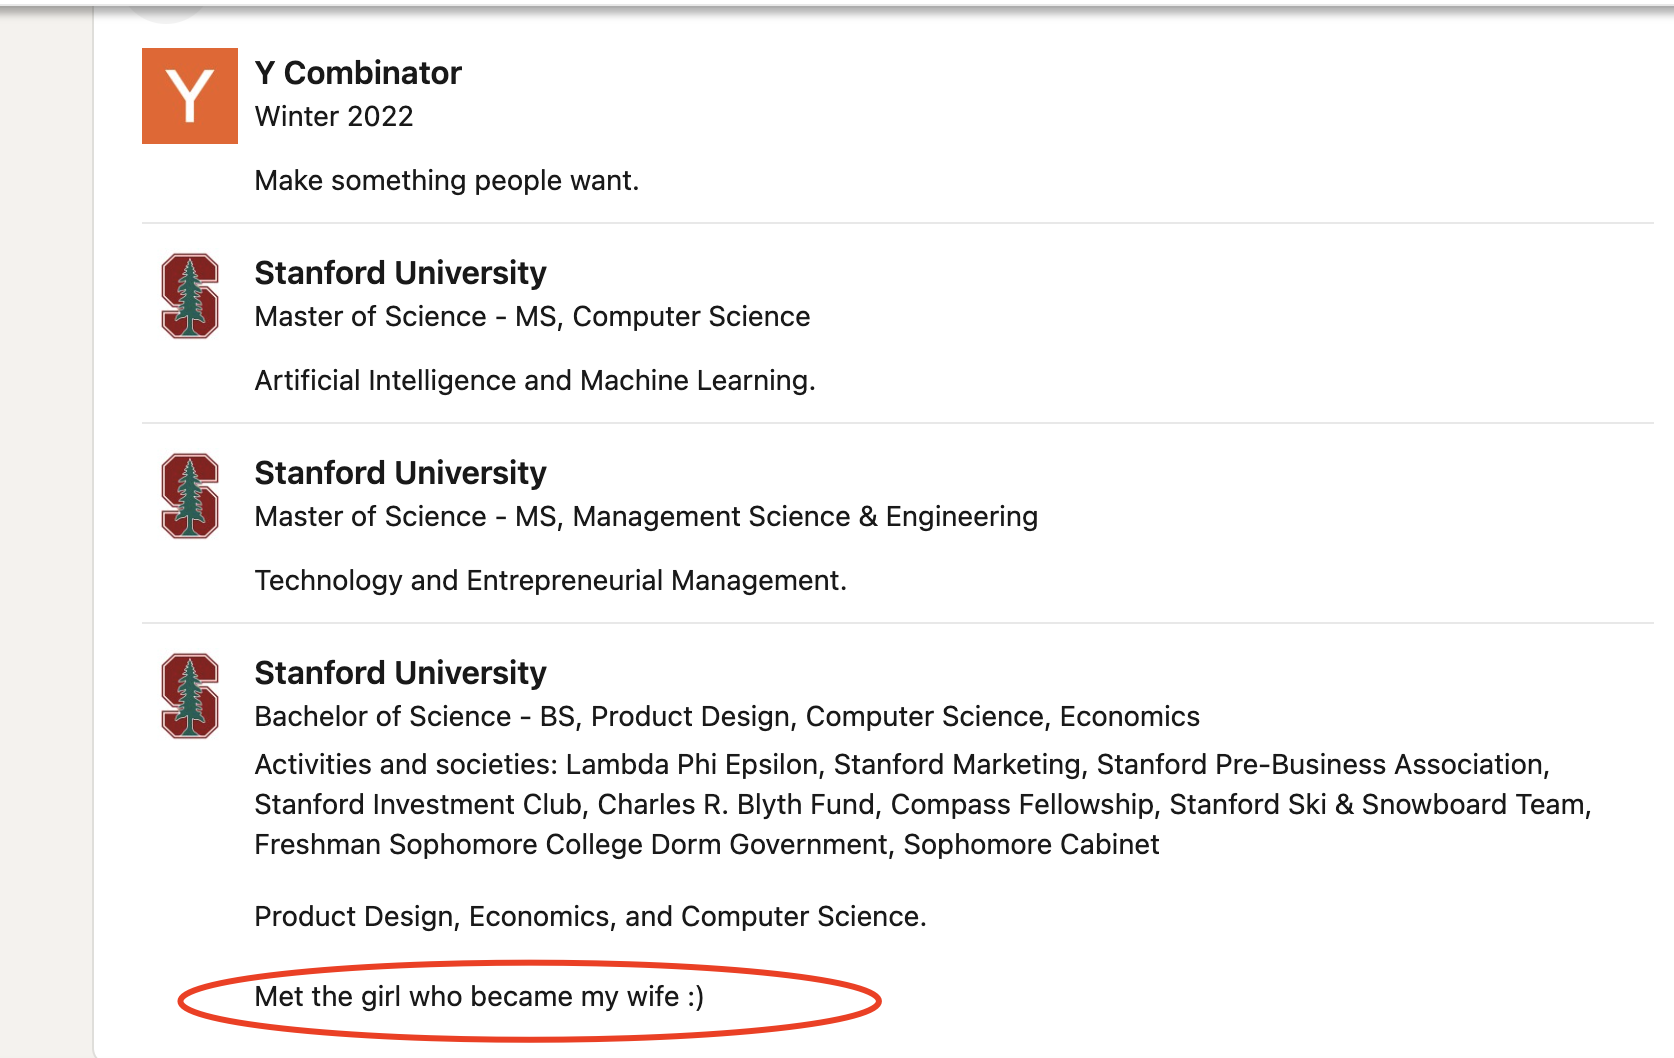Open Stanford University heading for Bachelor's degree
The width and height of the screenshot is (1674, 1058).
400,673
